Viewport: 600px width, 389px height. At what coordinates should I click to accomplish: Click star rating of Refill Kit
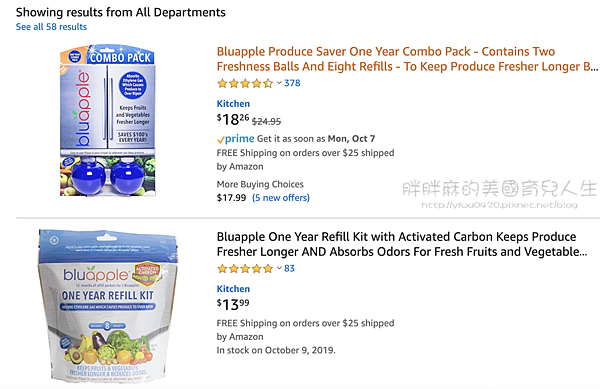tap(245, 269)
